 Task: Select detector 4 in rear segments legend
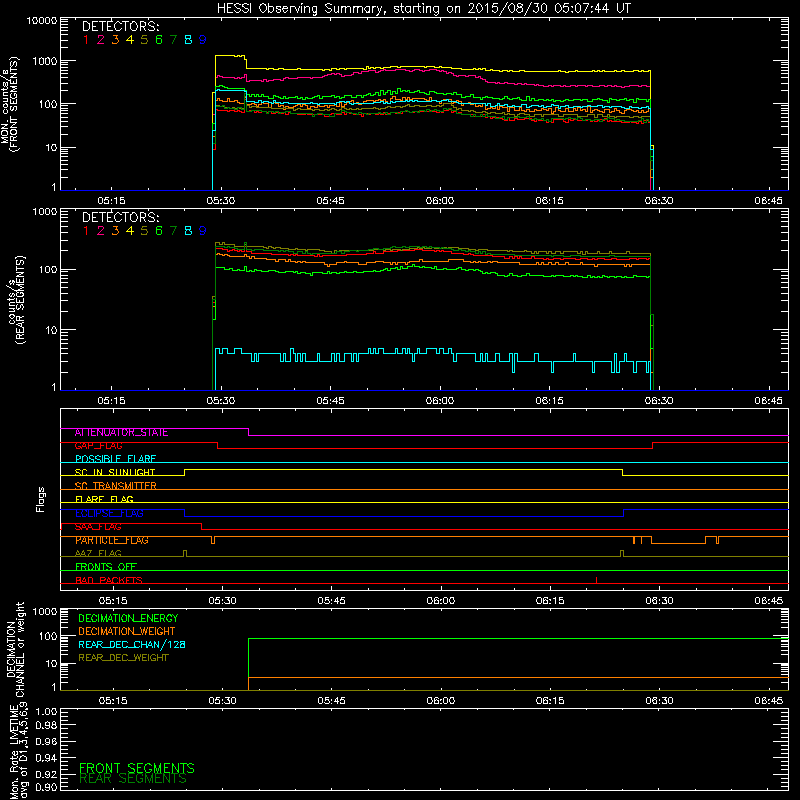coord(130,231)
